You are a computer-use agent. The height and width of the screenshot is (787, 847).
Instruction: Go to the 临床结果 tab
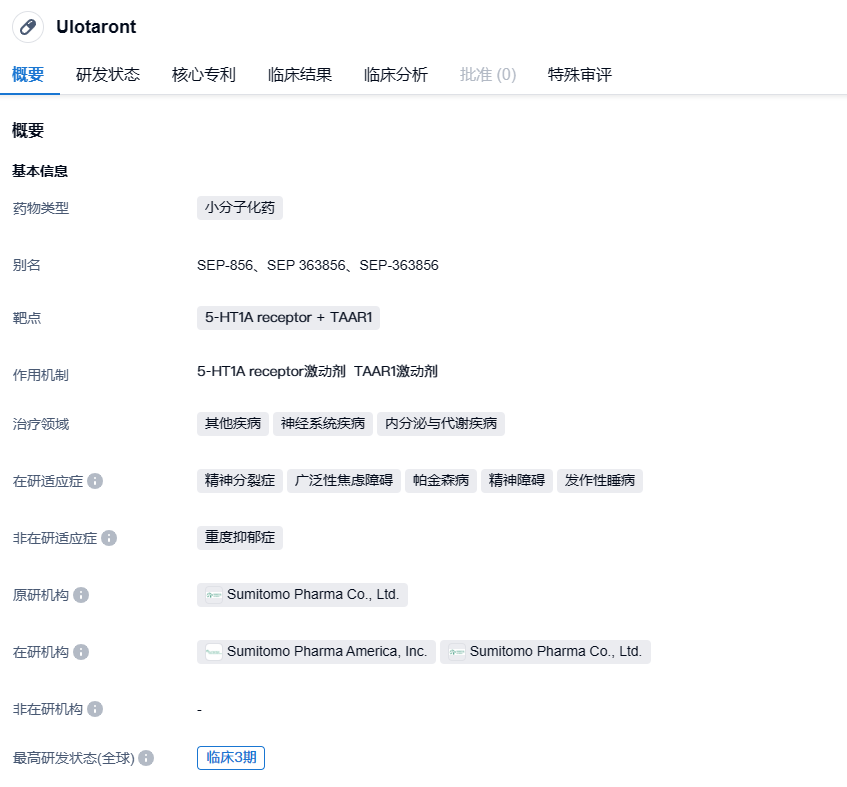tap(300, 75)
